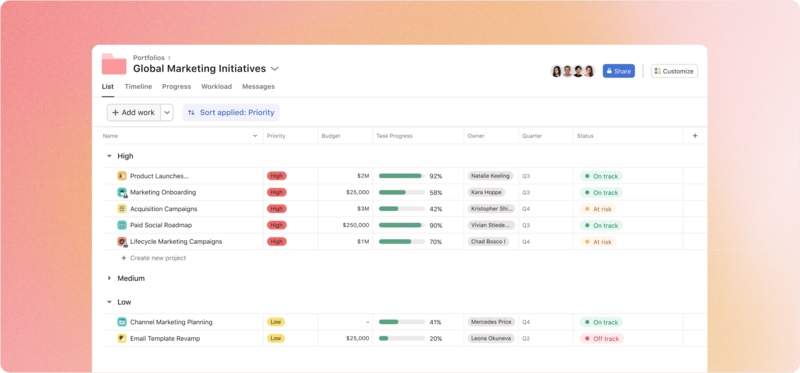
Task: Click the pink portfolio folder icon
Action: [114, 64]
